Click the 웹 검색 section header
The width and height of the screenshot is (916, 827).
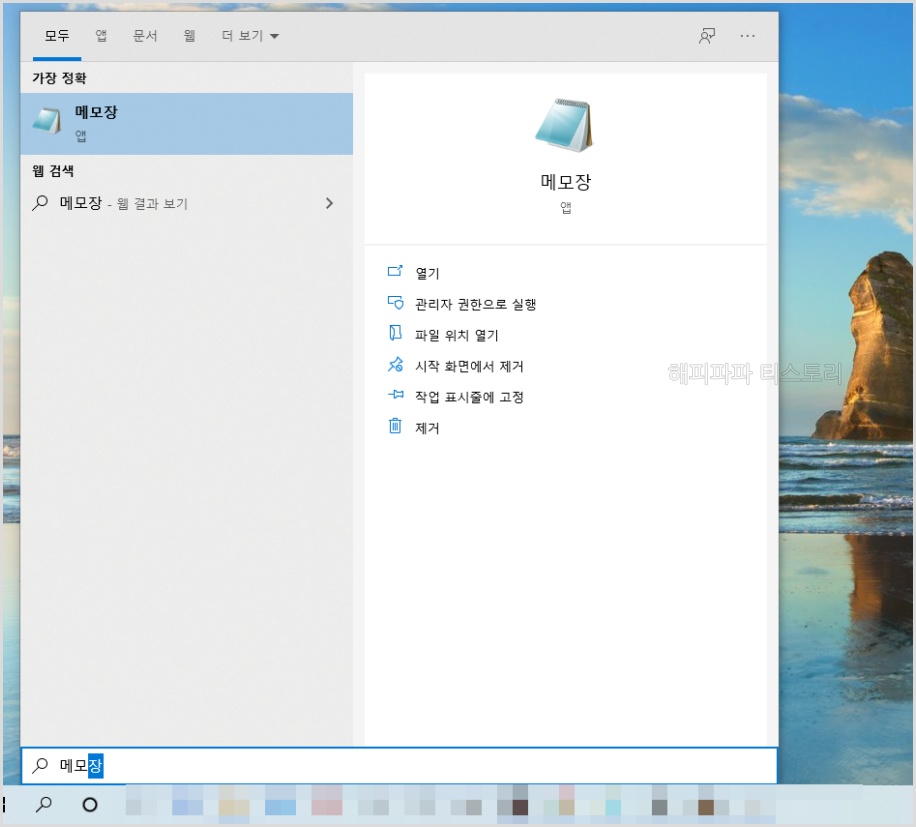(x=53, y=171)
